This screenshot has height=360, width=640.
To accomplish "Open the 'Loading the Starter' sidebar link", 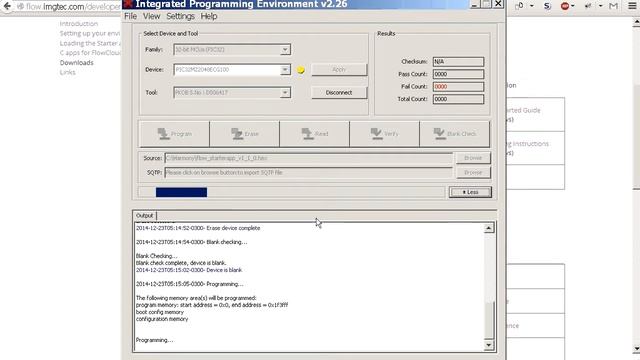I will click(90, 43).
